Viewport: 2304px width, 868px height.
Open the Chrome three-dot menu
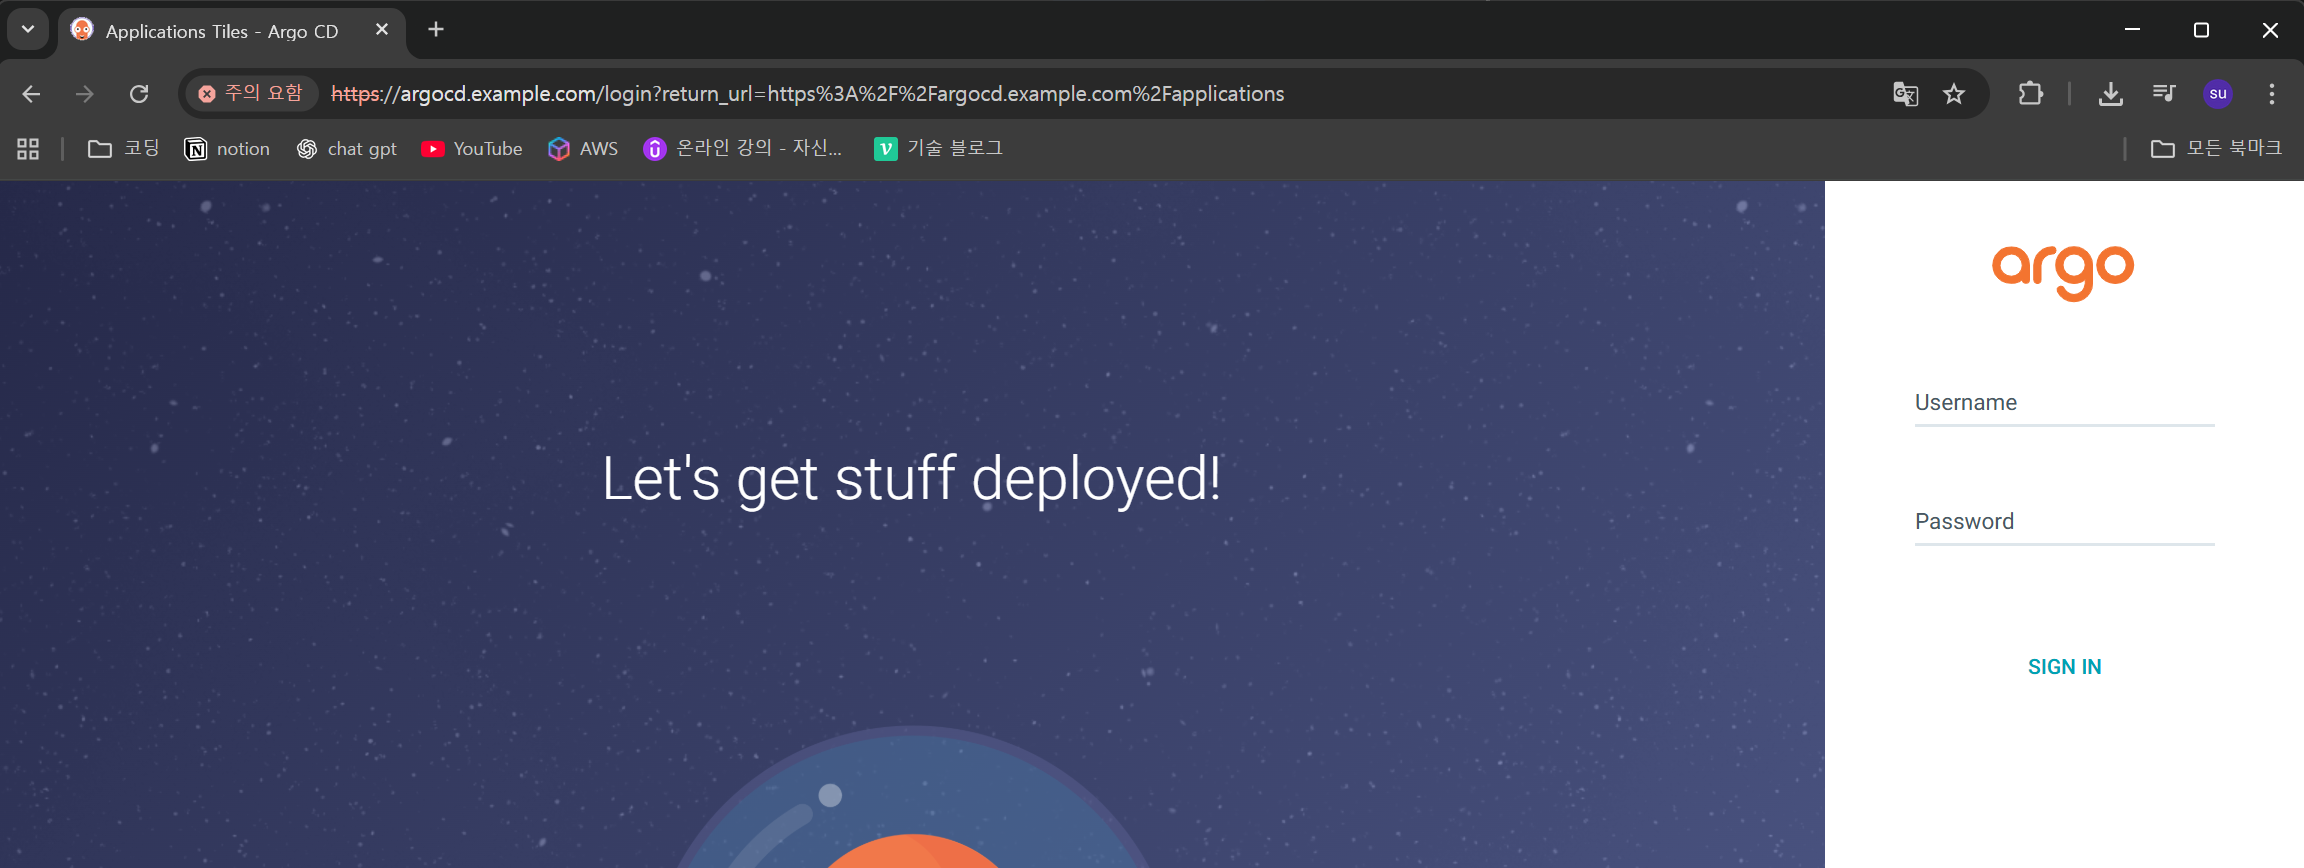pyautogui.click(x=2272, y=94)
